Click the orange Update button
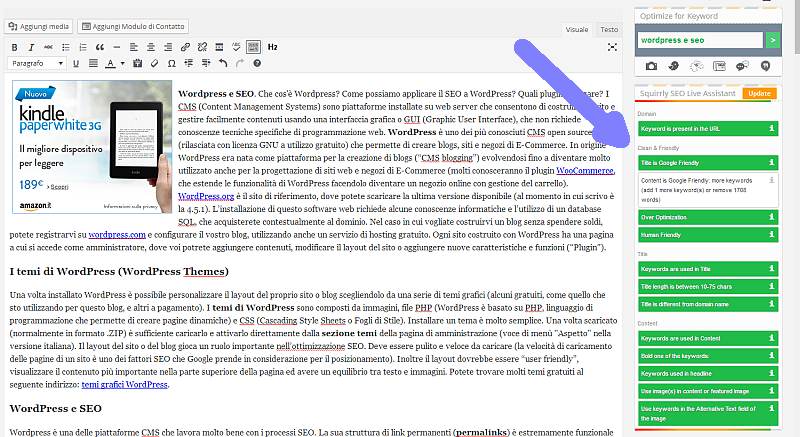 coord(759,93)
